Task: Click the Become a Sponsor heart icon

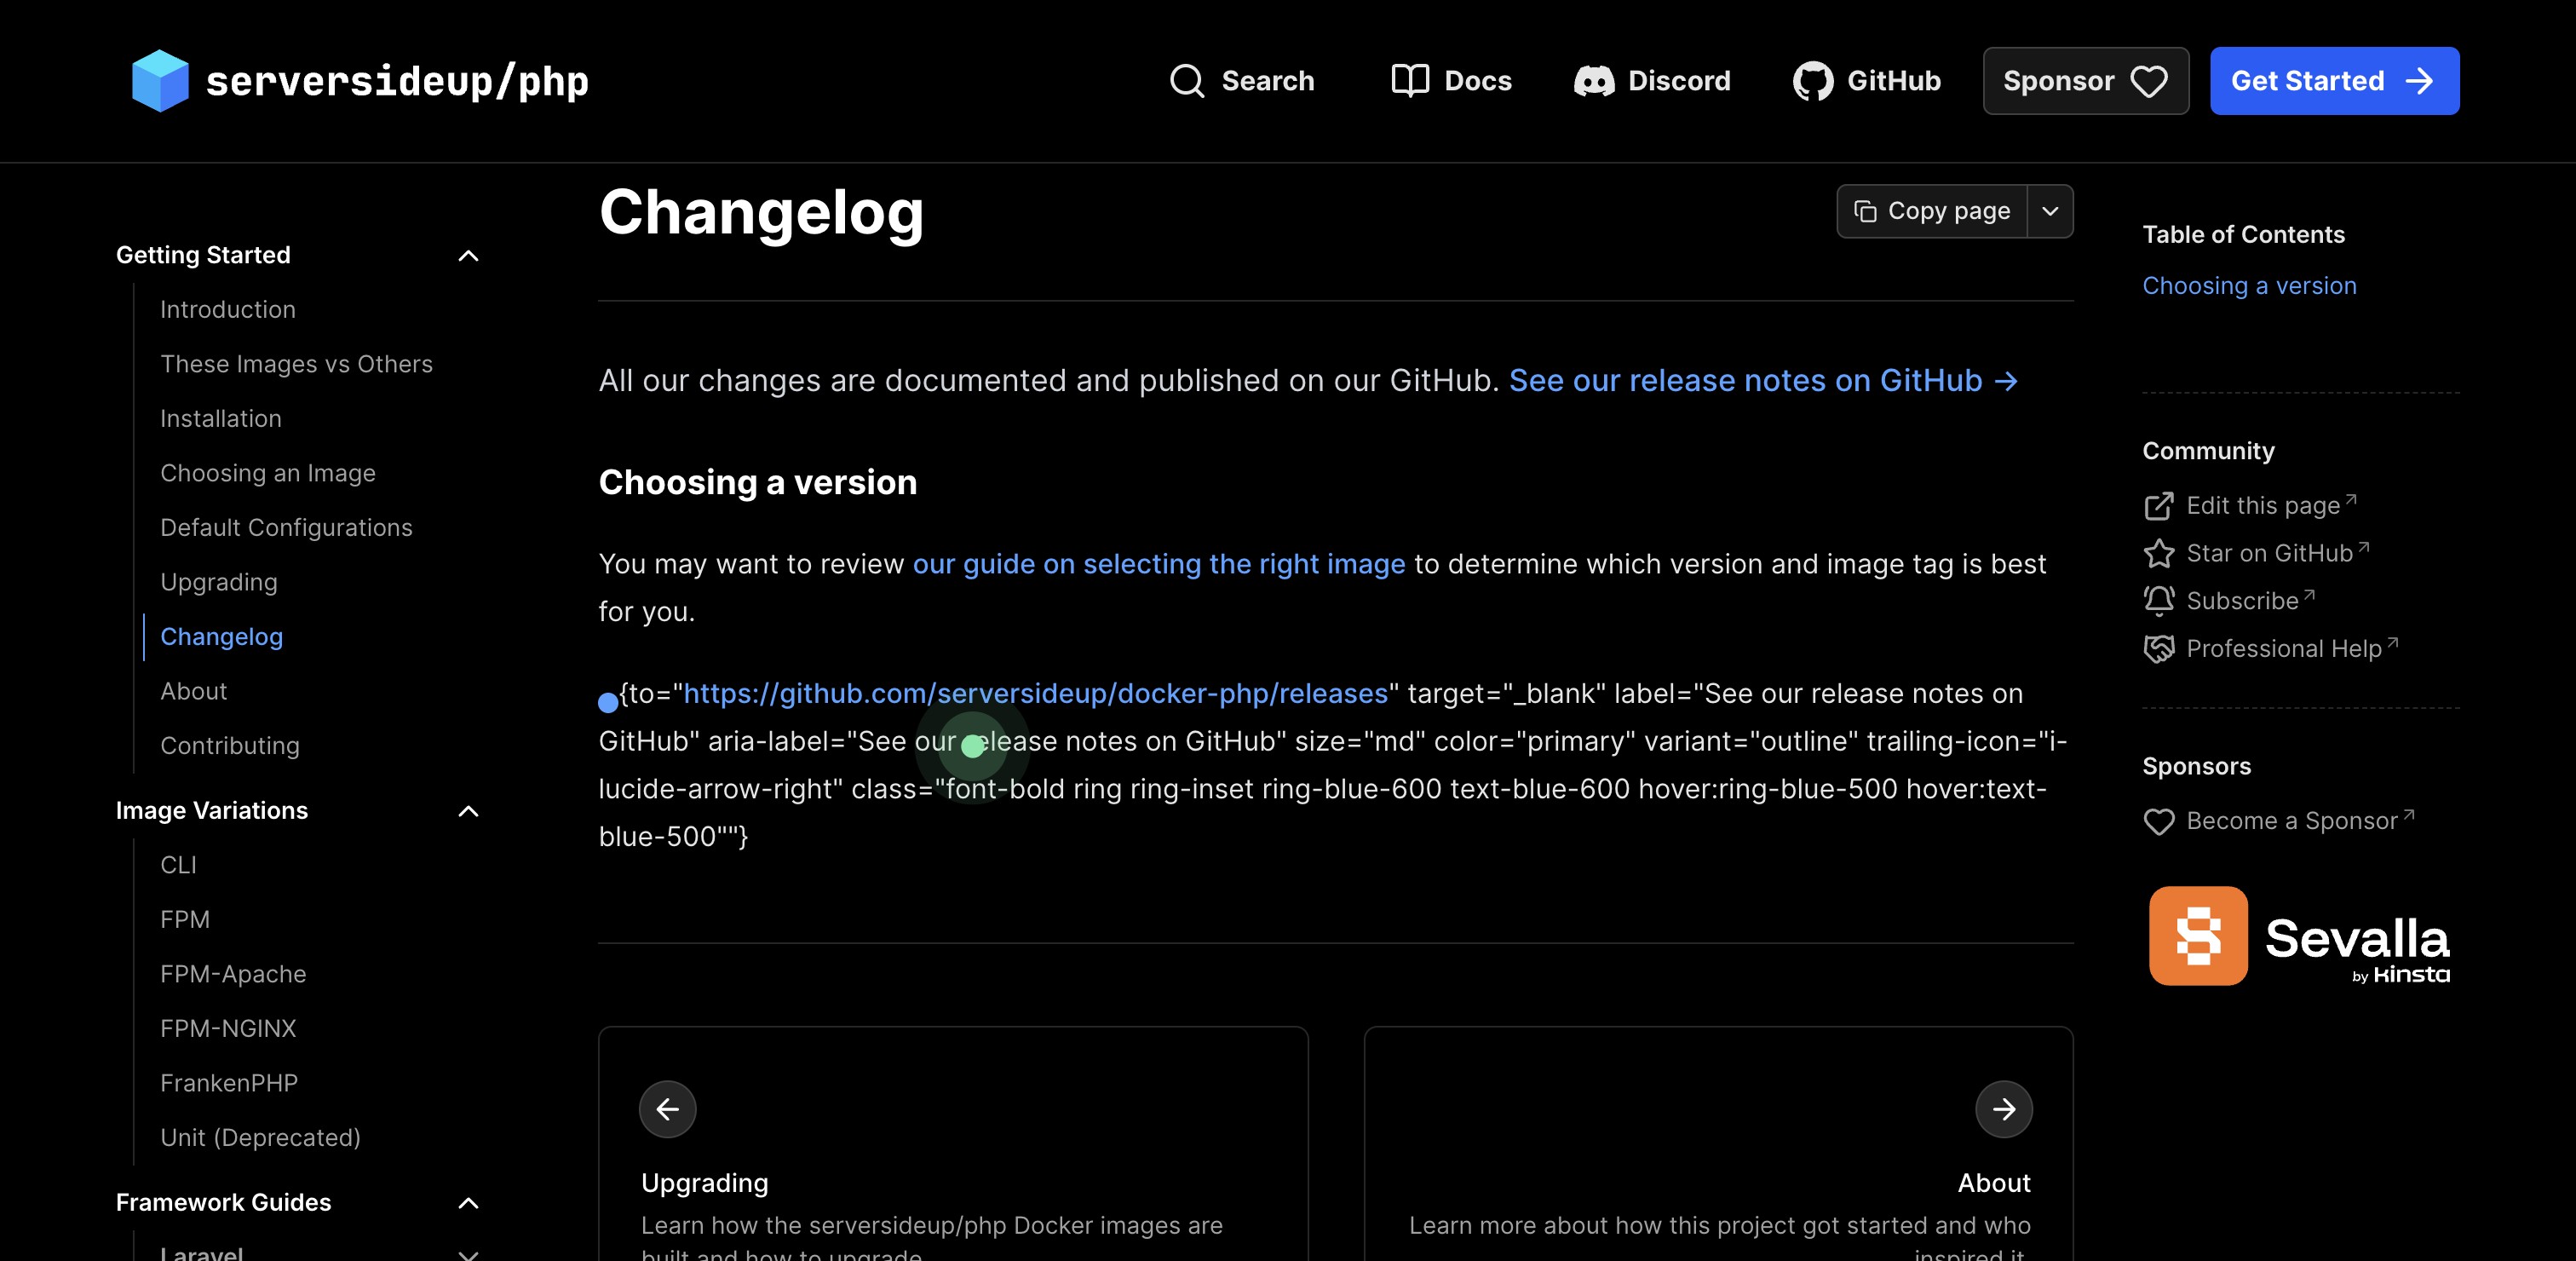Action: pos(2160,821)
